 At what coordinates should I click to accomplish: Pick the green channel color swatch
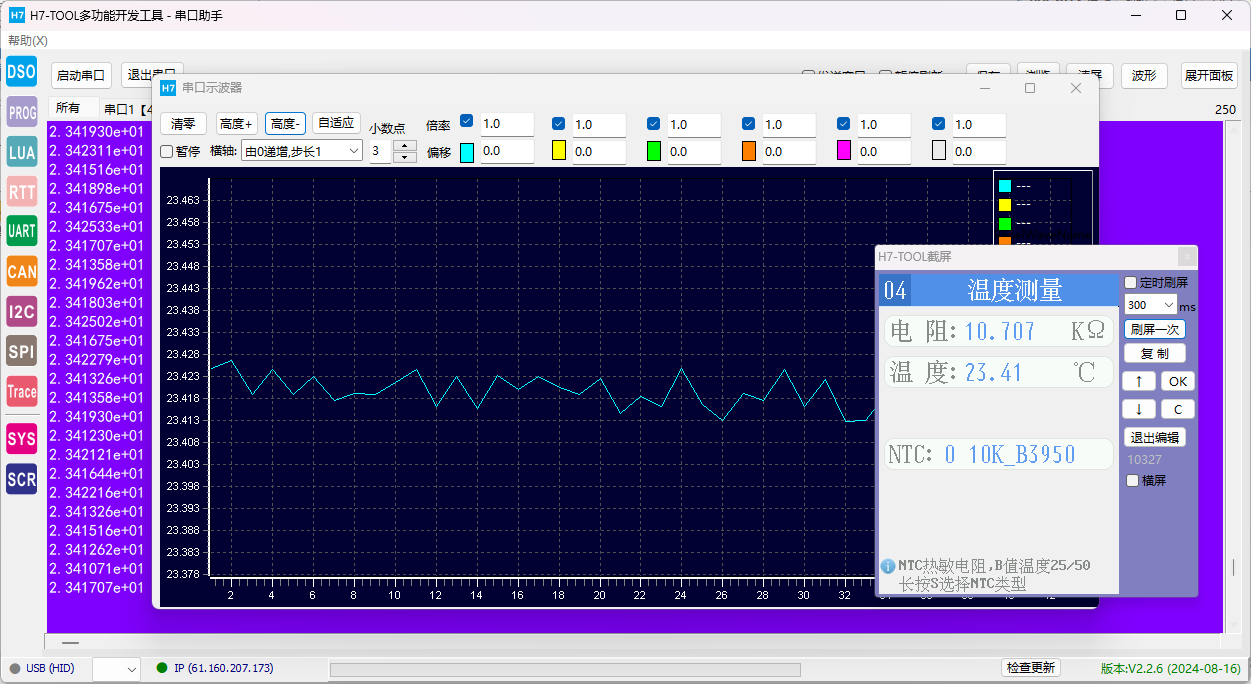[x=654, y=151]
